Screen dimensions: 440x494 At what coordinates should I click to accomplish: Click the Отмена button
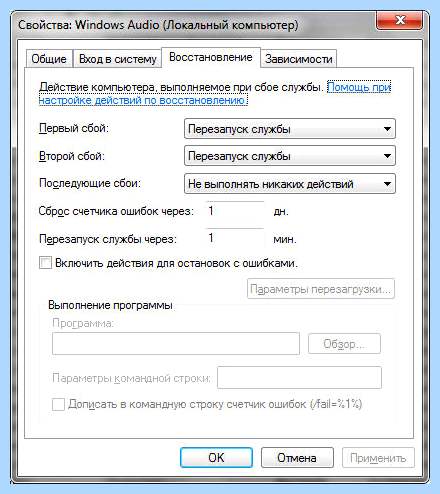(x=297, y=458)
